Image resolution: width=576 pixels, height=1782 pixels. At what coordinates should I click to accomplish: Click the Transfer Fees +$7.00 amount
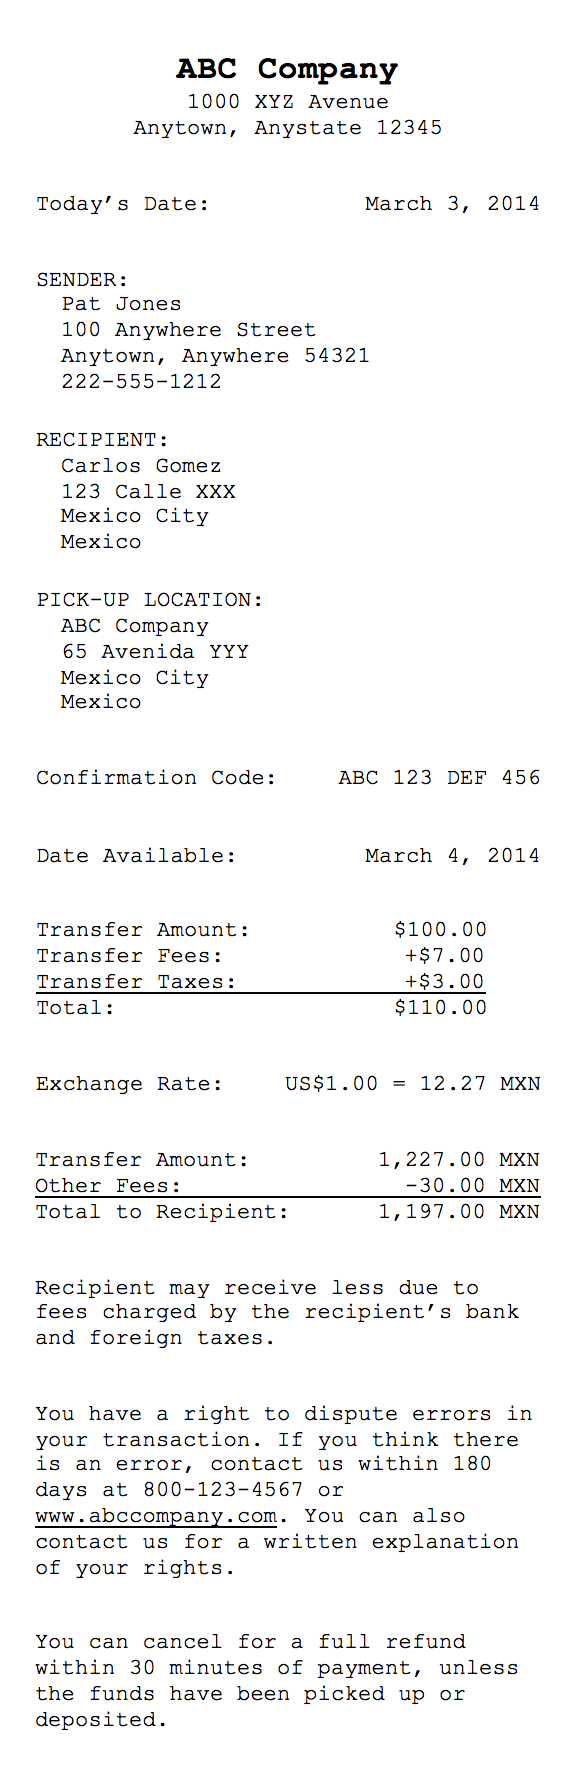444,956
